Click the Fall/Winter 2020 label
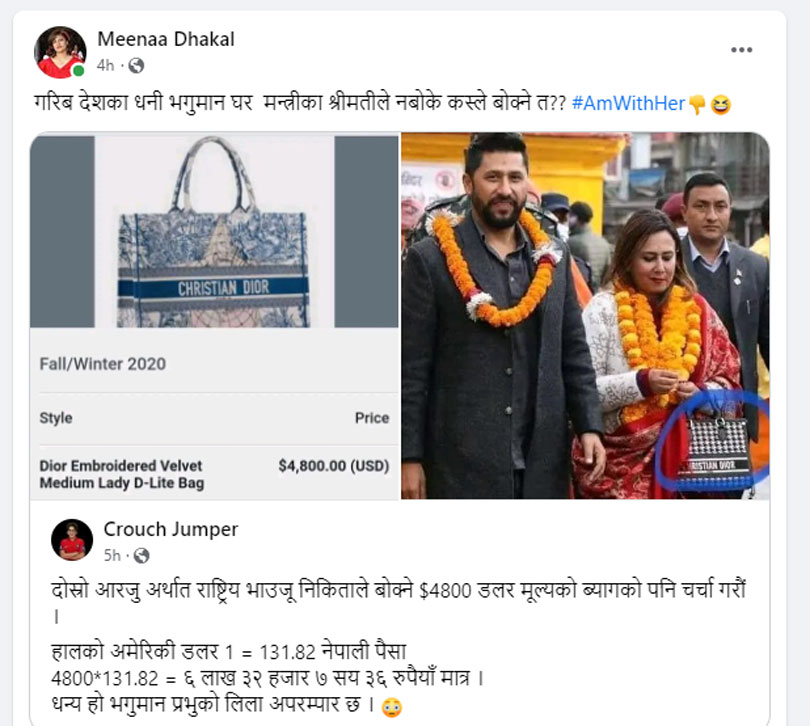 [103, 364]
